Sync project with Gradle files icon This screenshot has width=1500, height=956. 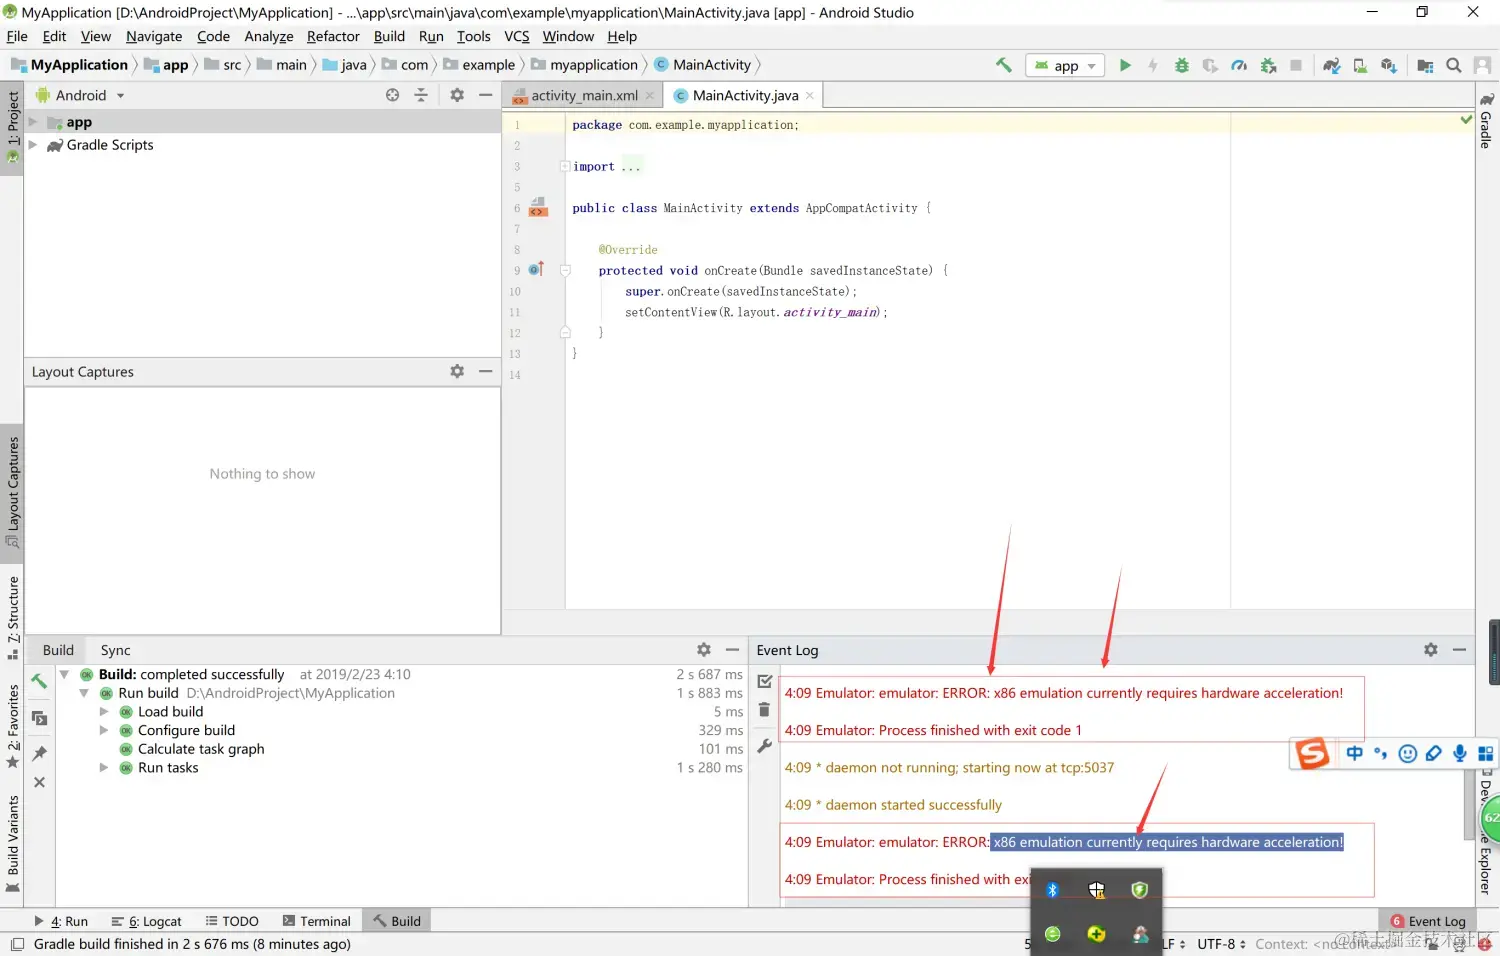point(1332,65)
